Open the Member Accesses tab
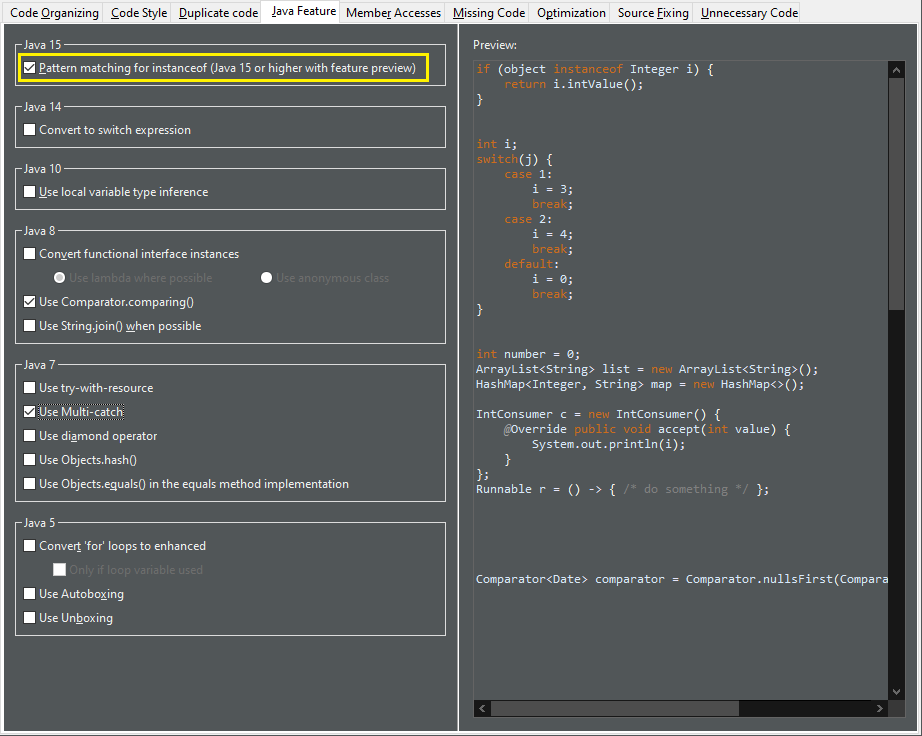The width and height of the screenshot is (922, 736). coord(393,12)
